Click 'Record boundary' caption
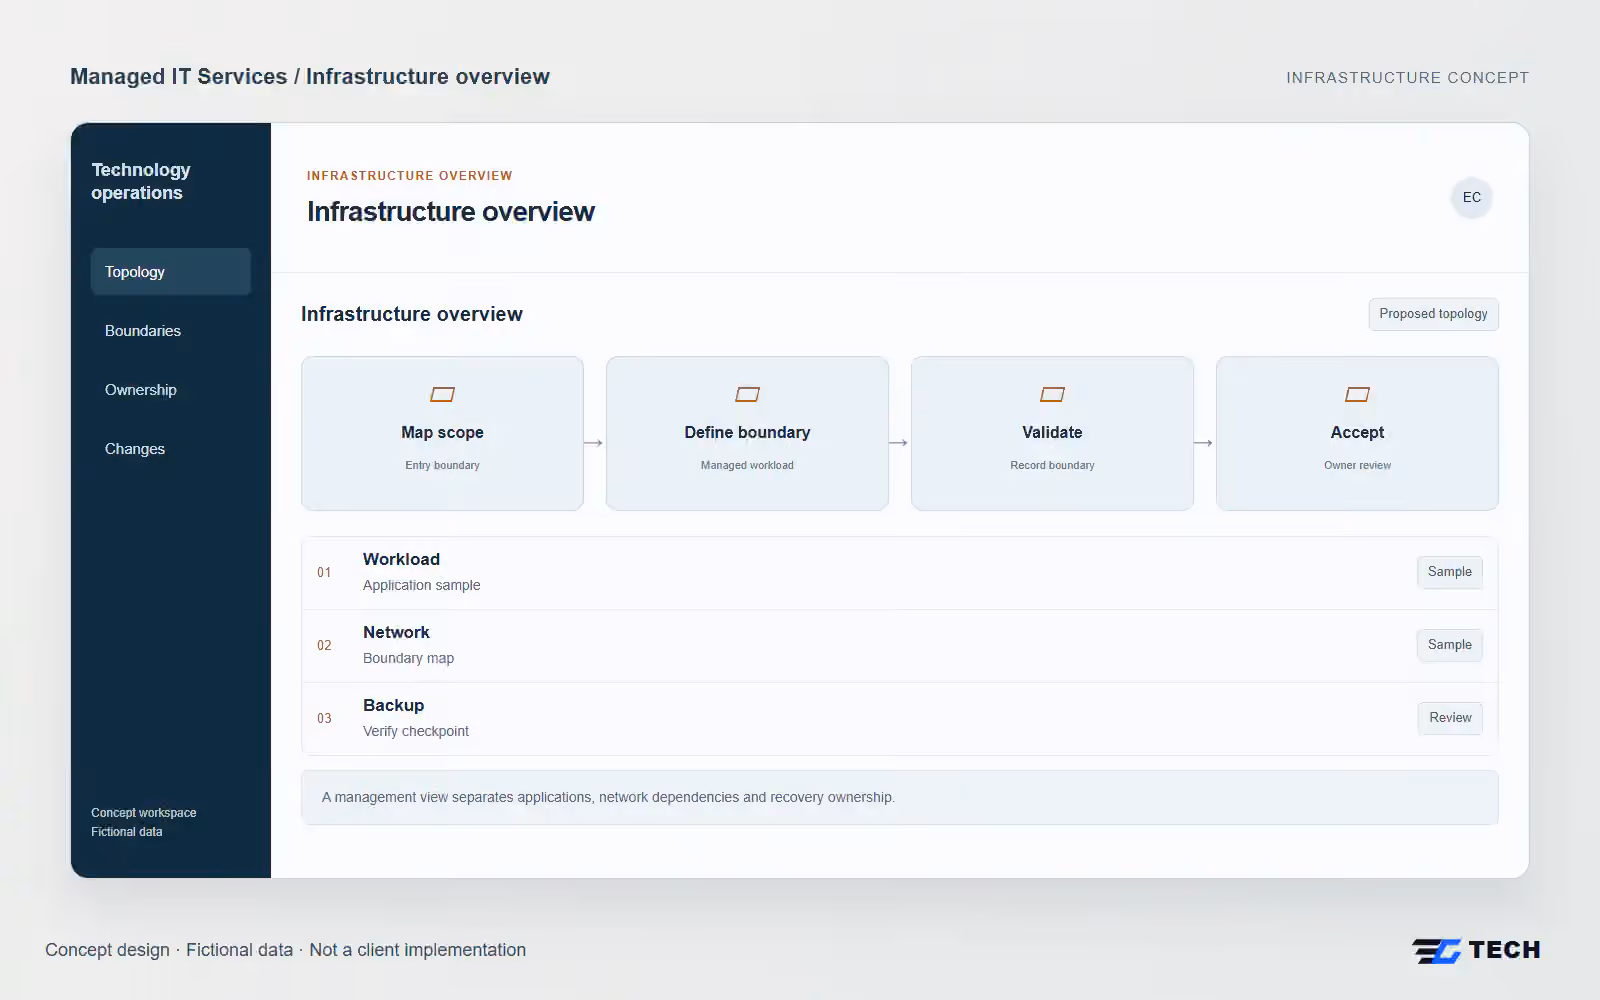Viewport: 1600px width, 1000px height. tap(1052, 465)
